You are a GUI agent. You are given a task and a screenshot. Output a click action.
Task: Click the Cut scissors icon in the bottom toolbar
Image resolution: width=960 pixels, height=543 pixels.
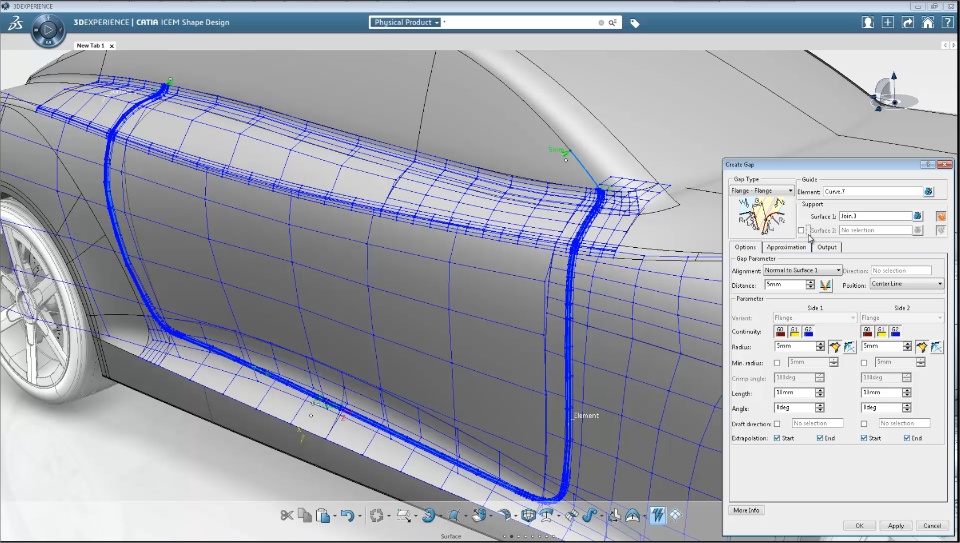coord(287,515)
